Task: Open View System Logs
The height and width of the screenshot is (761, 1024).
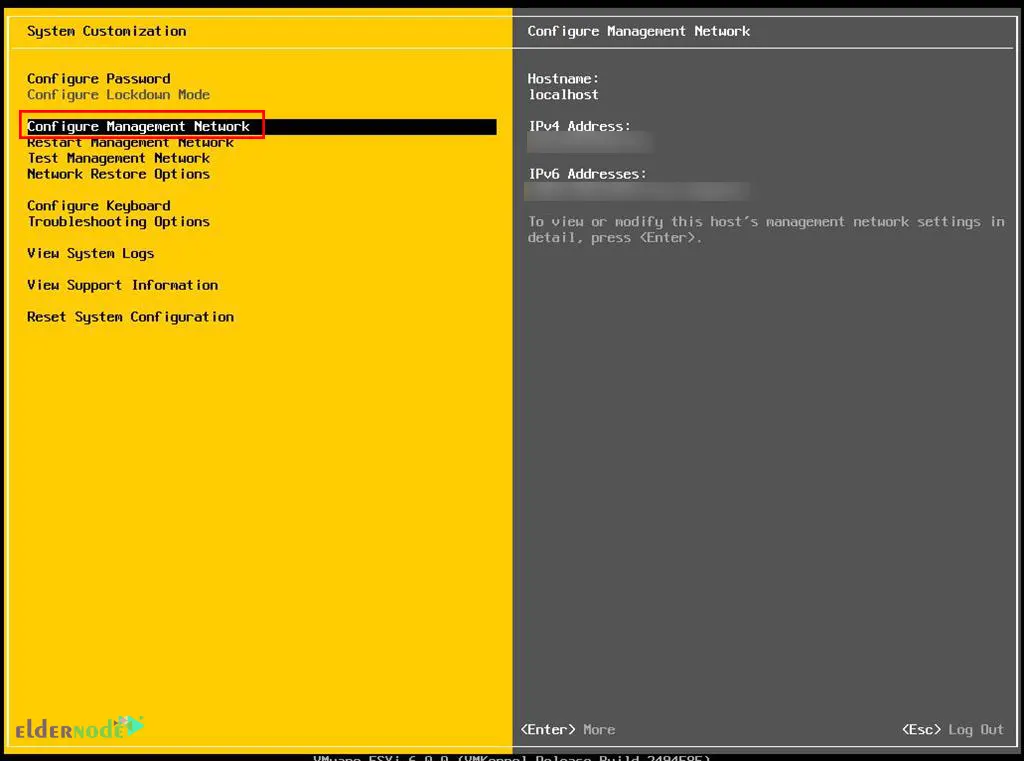Action: click(90, 253)
